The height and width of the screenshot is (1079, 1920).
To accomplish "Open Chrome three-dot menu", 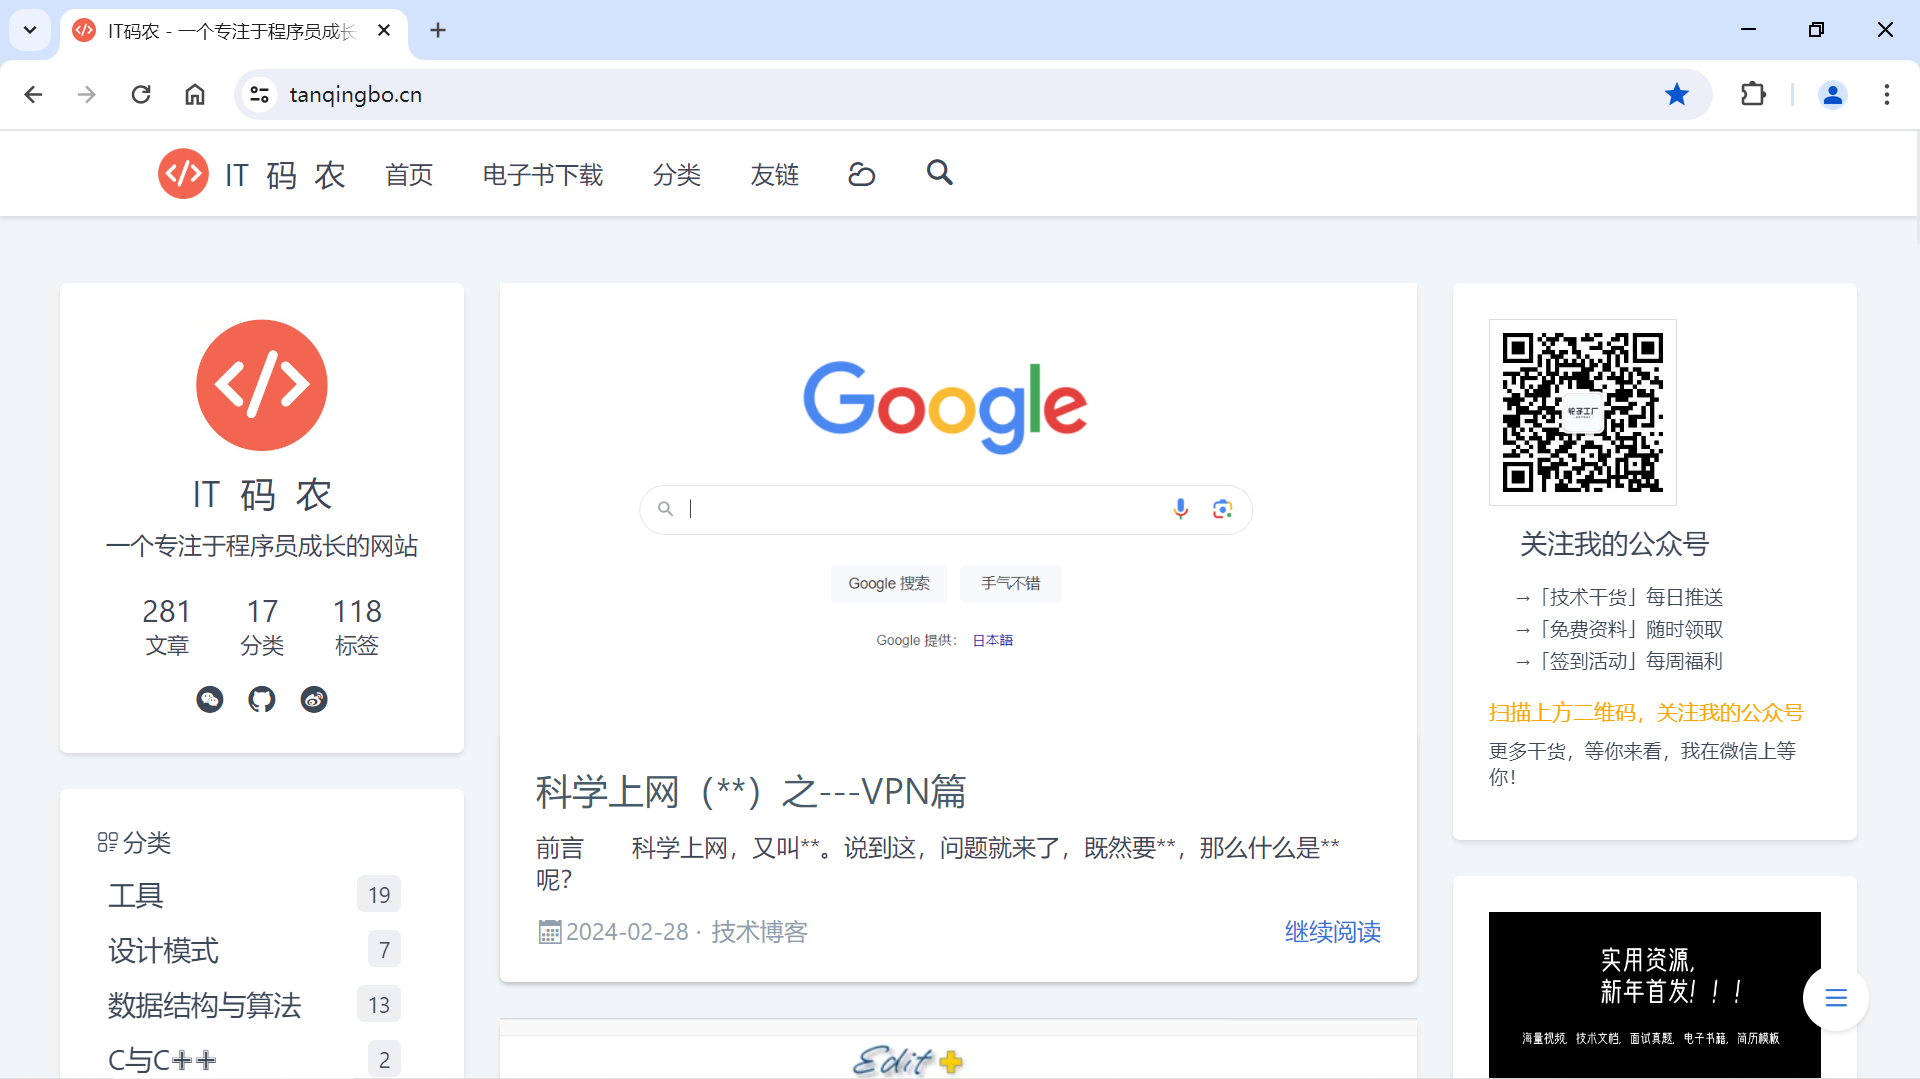I will (1887, 95).
